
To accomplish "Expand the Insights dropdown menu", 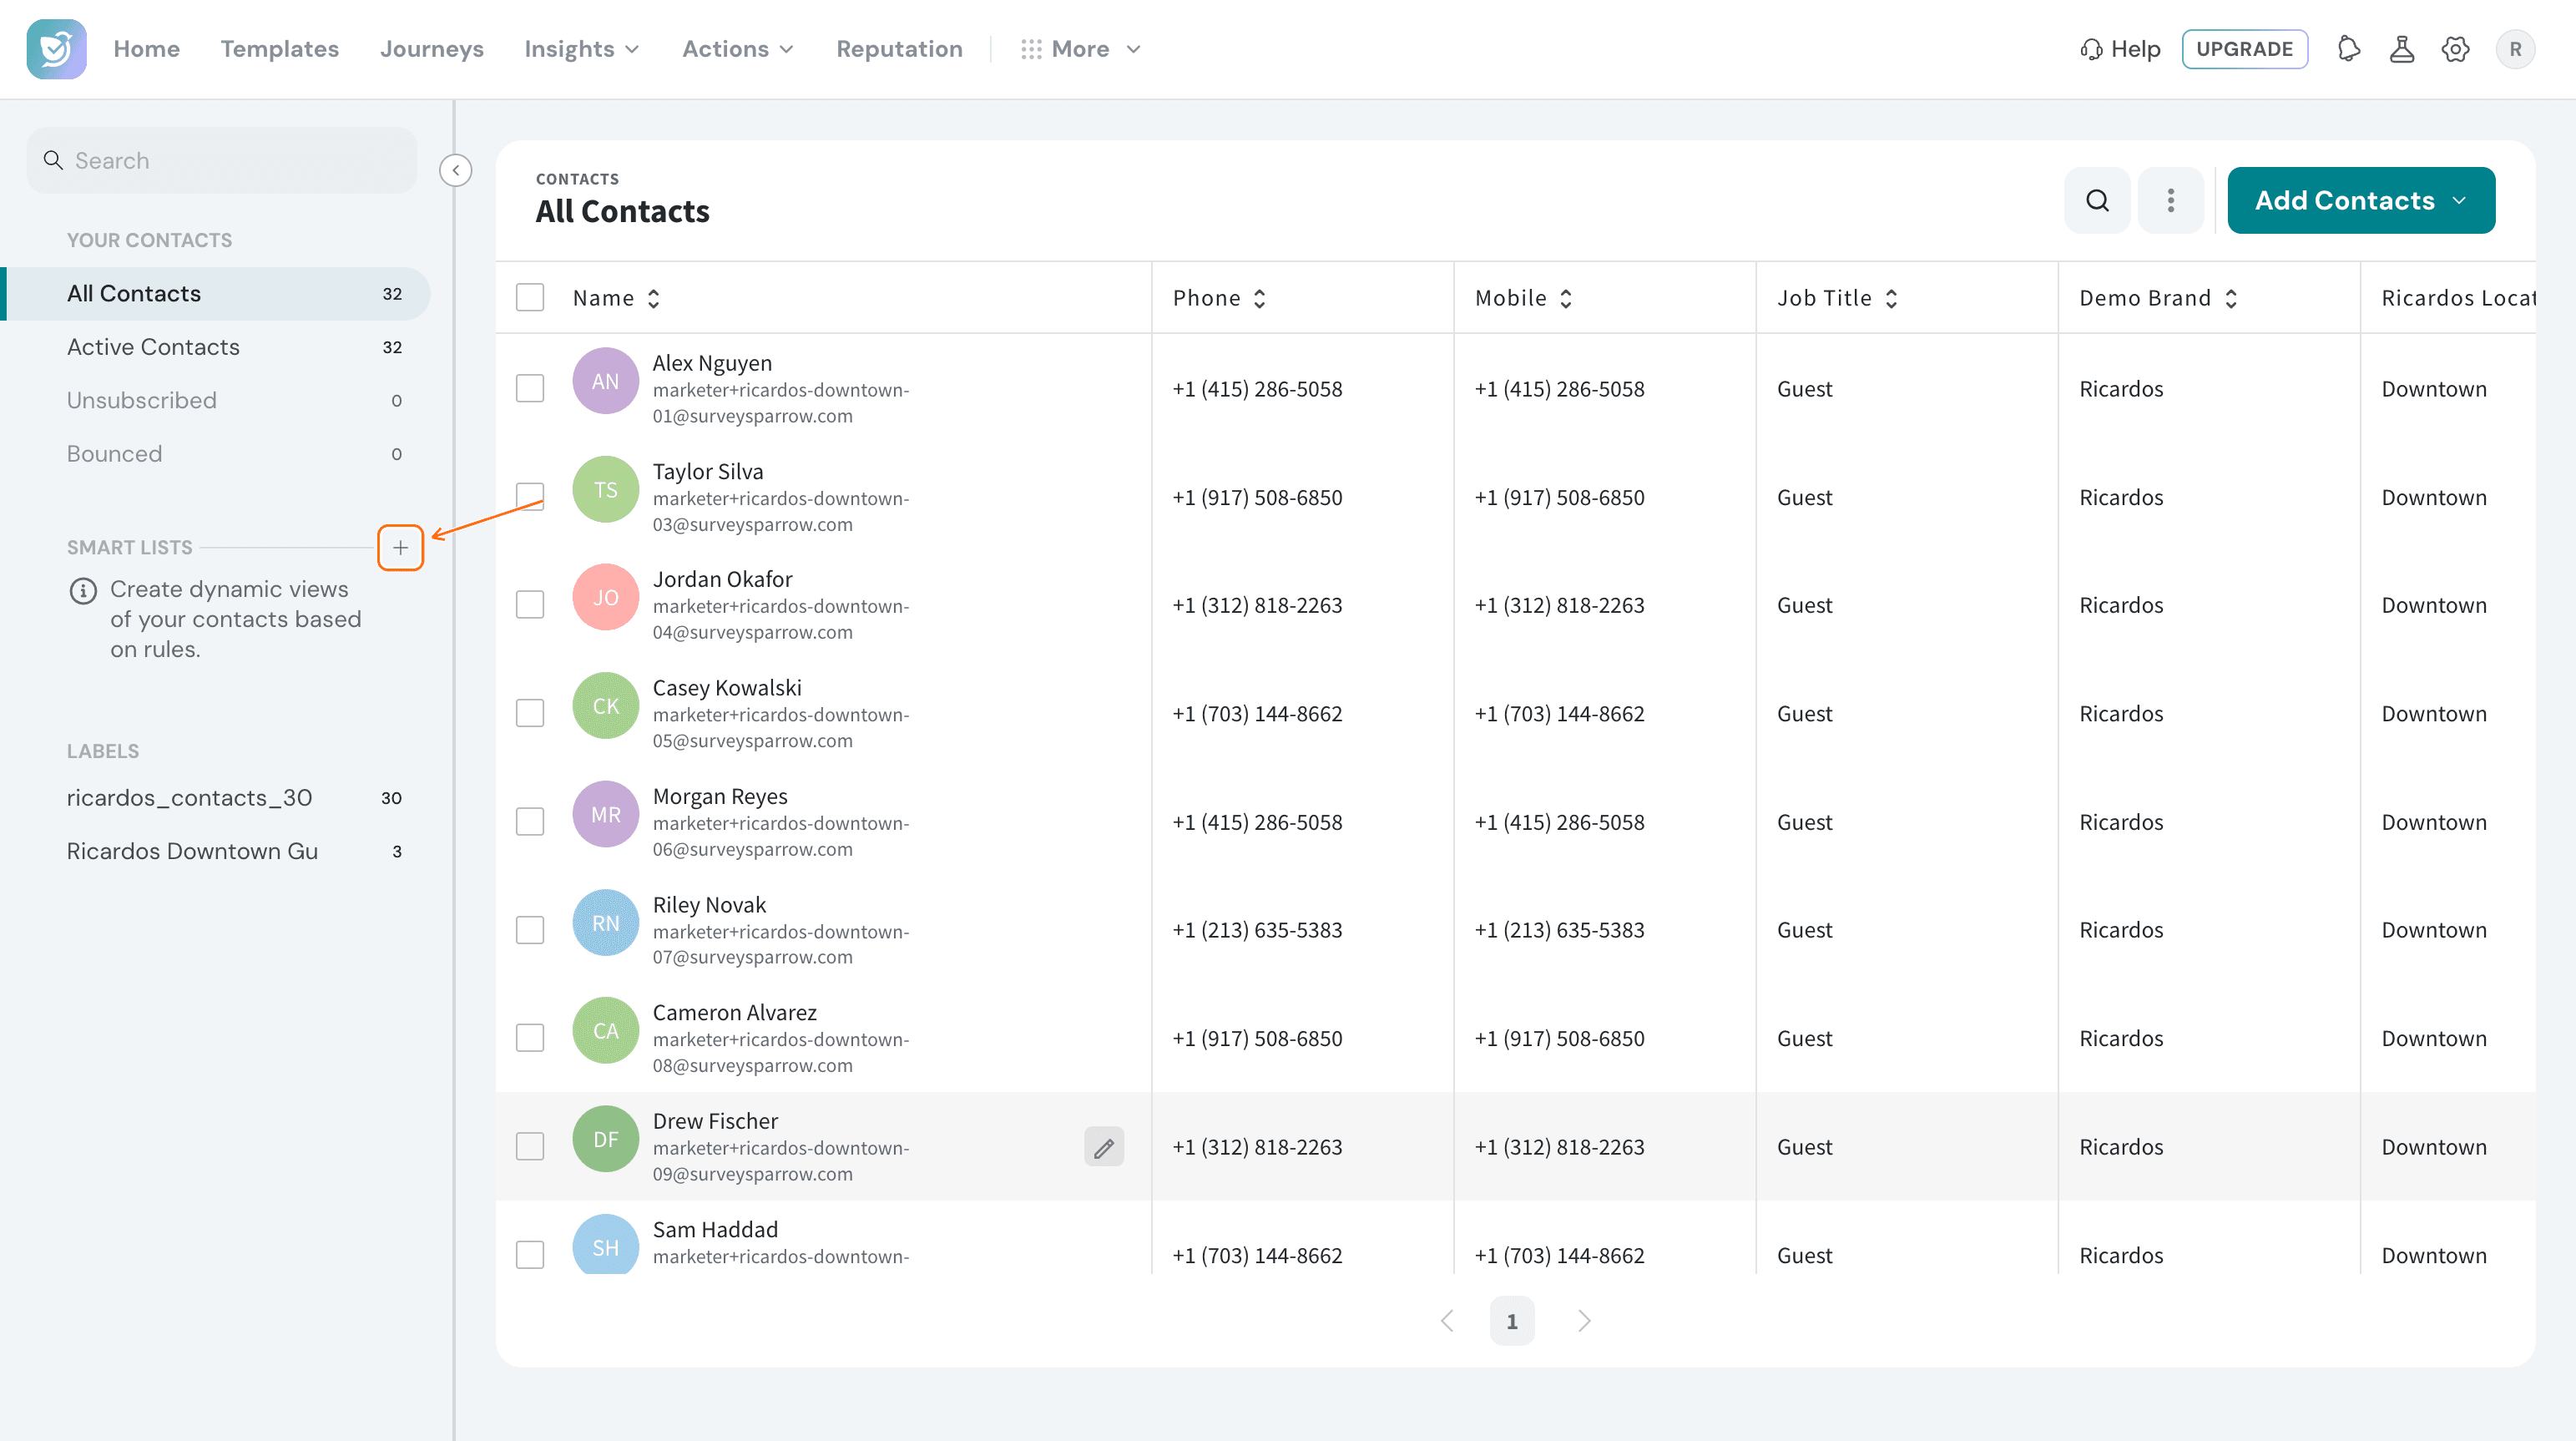I will click(582, 49).
